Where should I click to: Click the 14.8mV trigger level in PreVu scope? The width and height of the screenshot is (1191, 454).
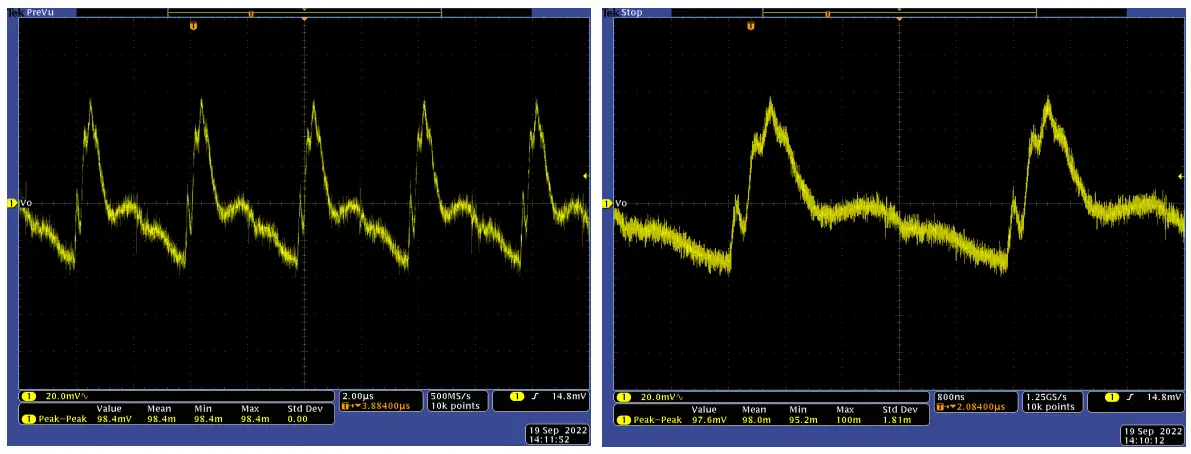[x=569, y=396]
